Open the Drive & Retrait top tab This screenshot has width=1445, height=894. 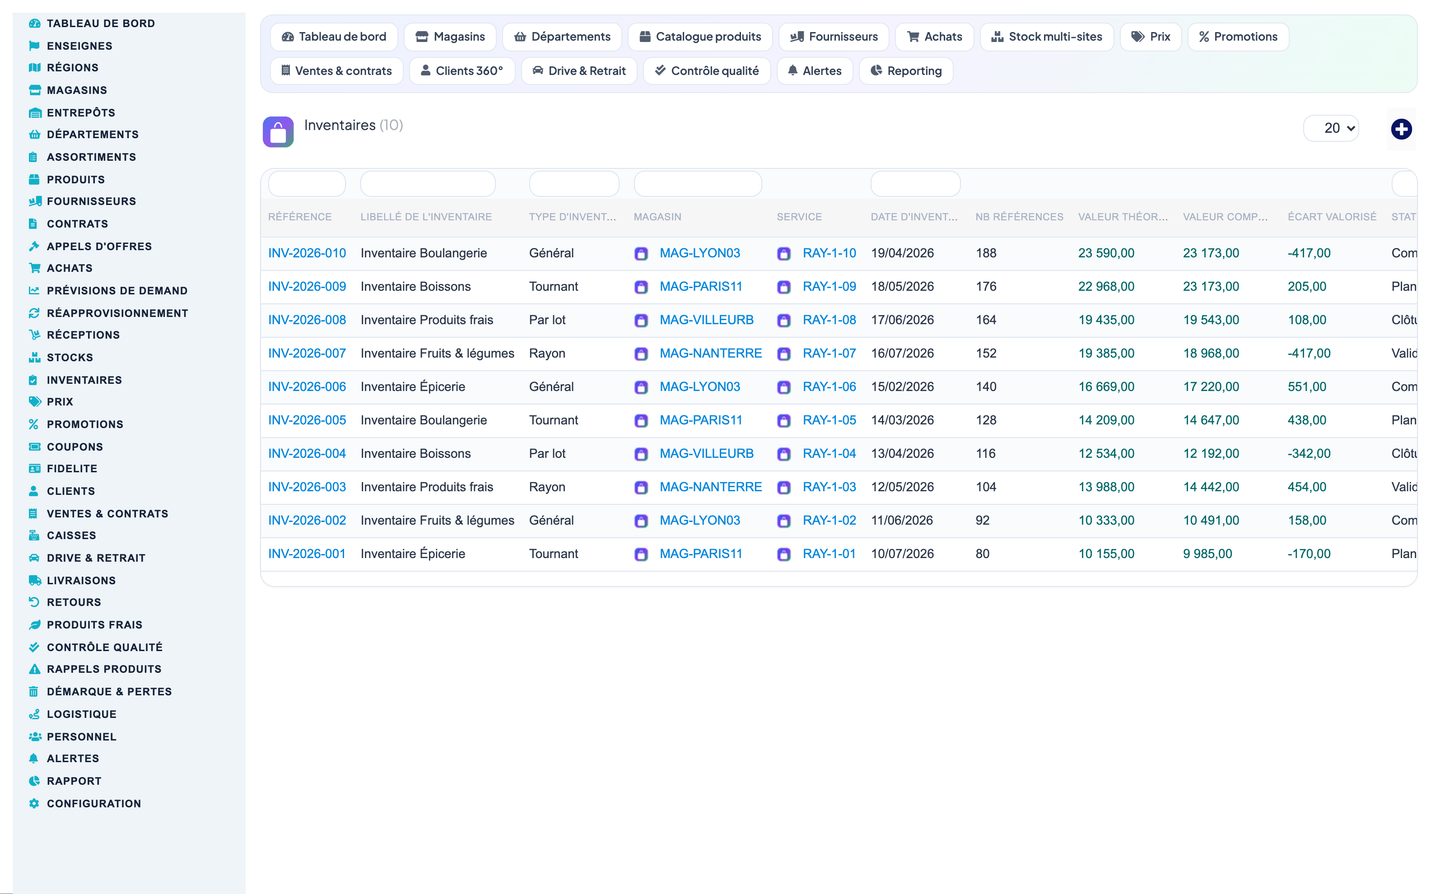[x=579, y=71]
